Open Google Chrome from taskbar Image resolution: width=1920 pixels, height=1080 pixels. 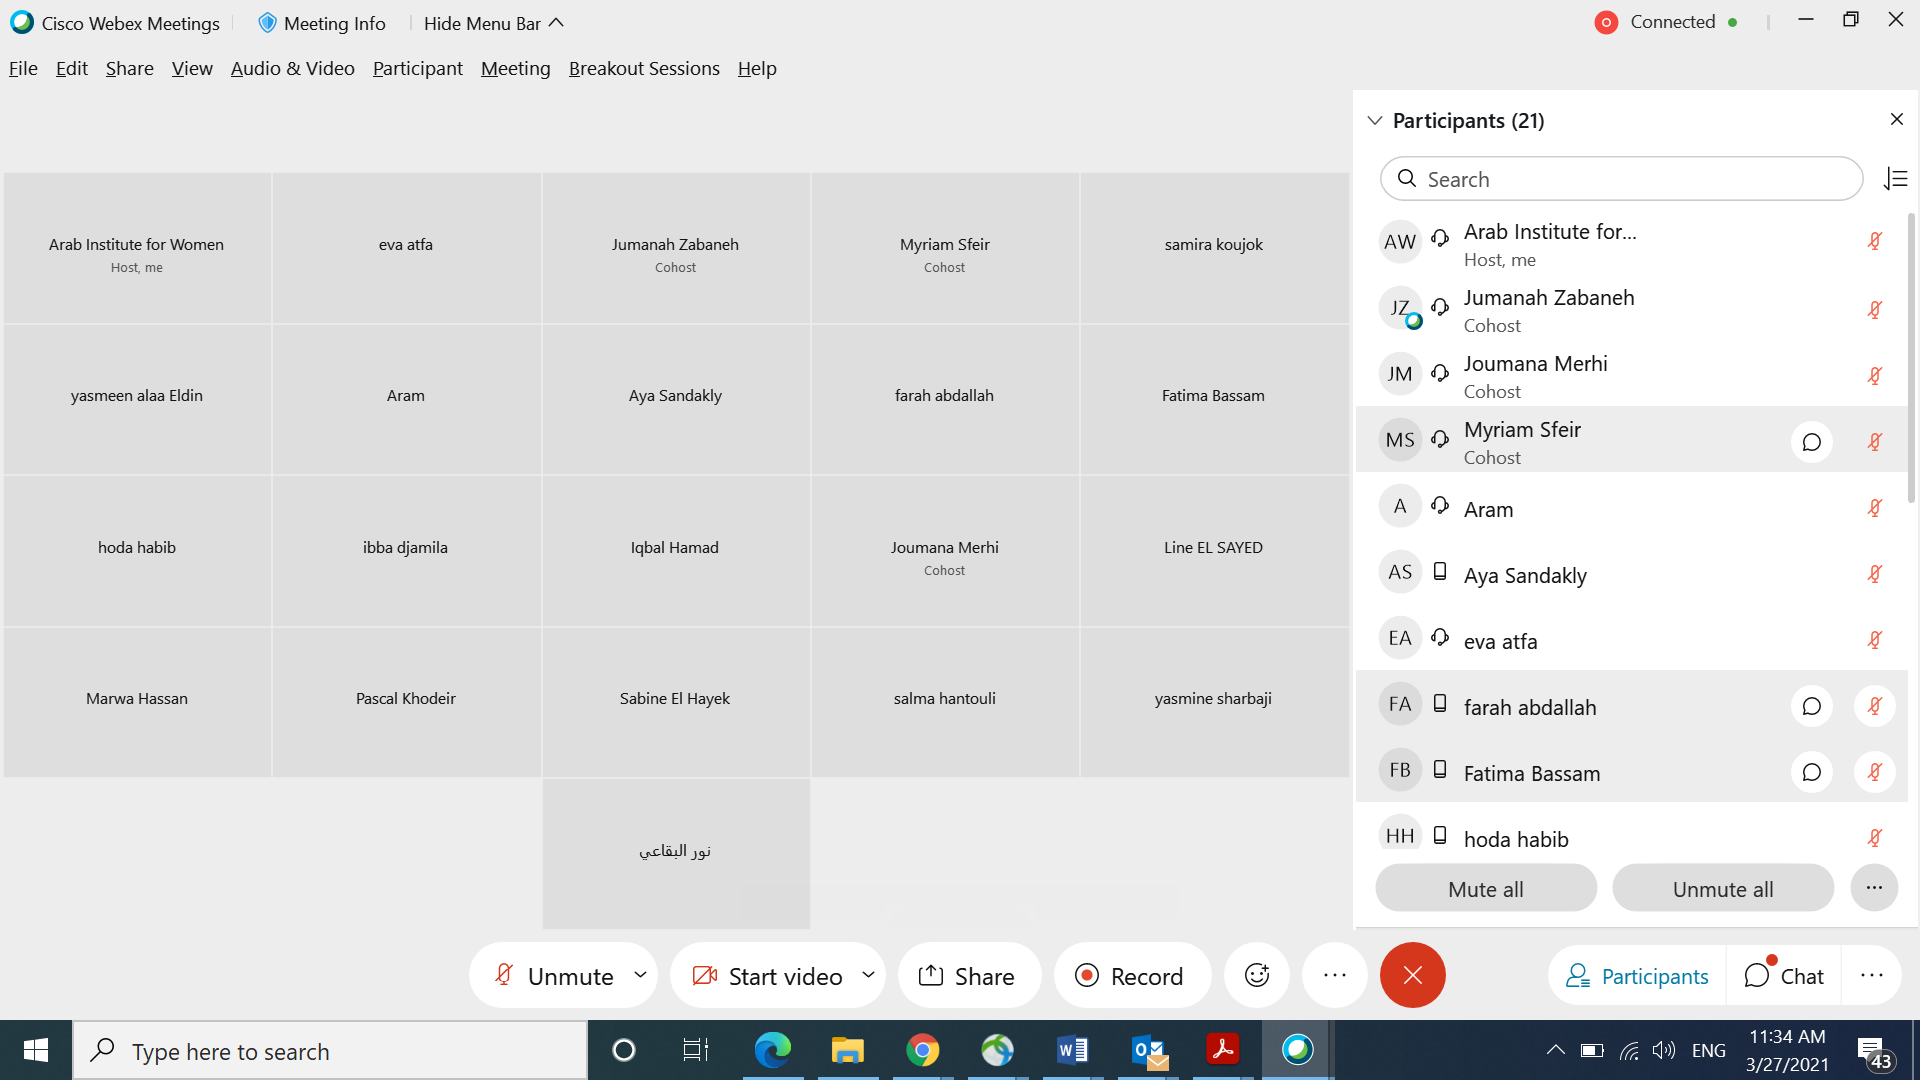pyautogui.click(x=922, y=1050)
